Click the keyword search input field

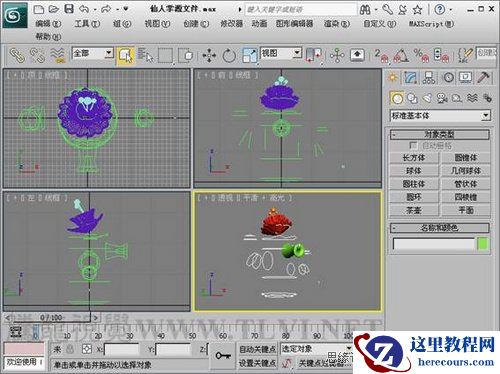point(301,9)
